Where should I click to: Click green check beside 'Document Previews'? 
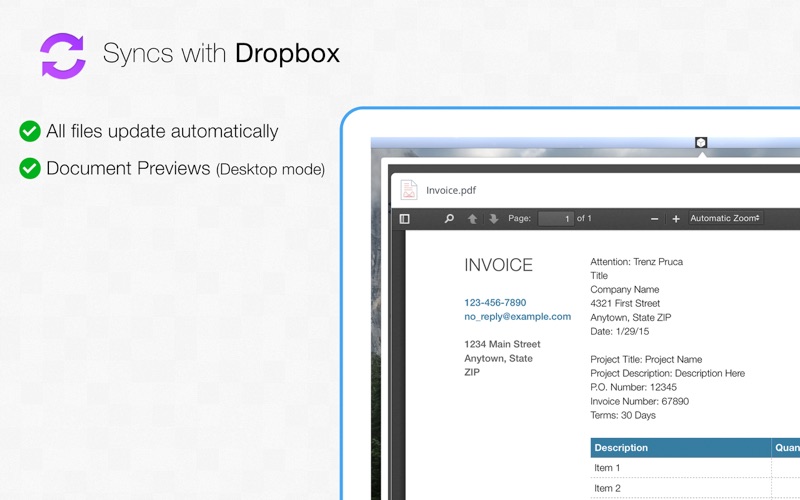[x=30, y=168]
